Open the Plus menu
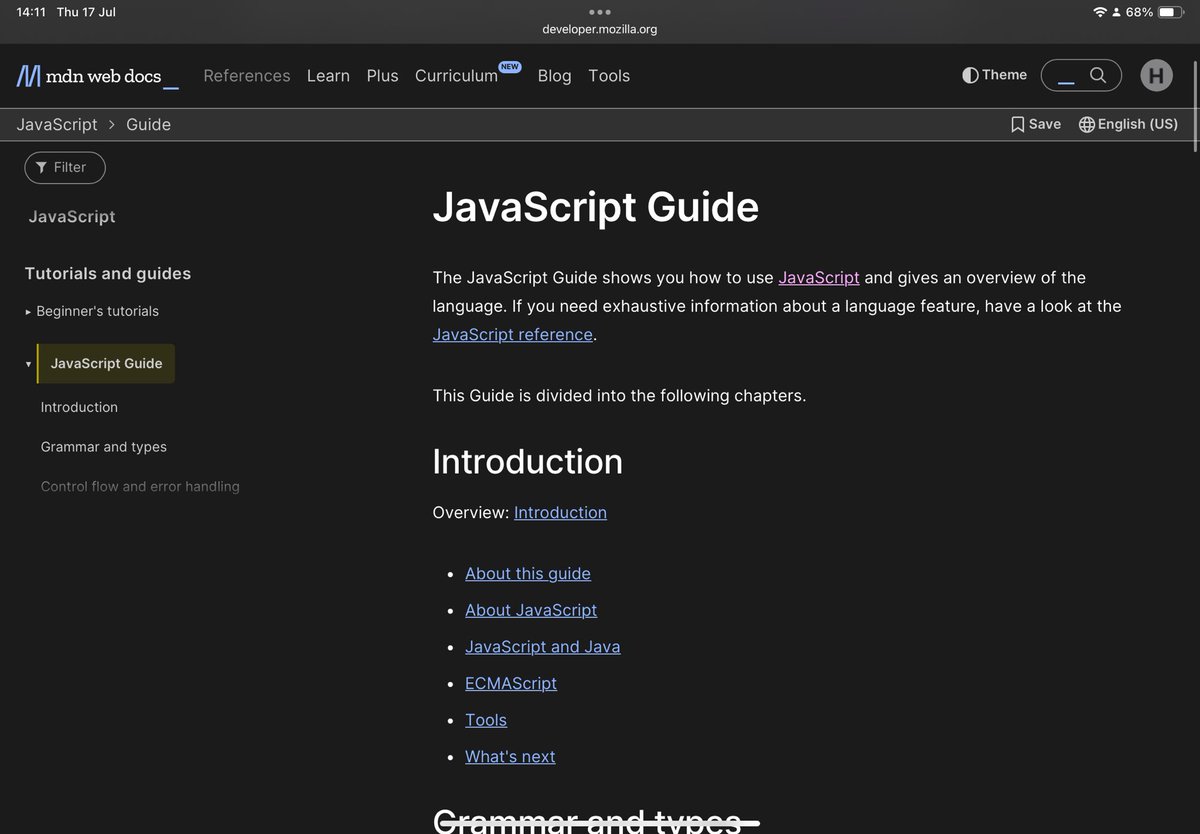 382,76
